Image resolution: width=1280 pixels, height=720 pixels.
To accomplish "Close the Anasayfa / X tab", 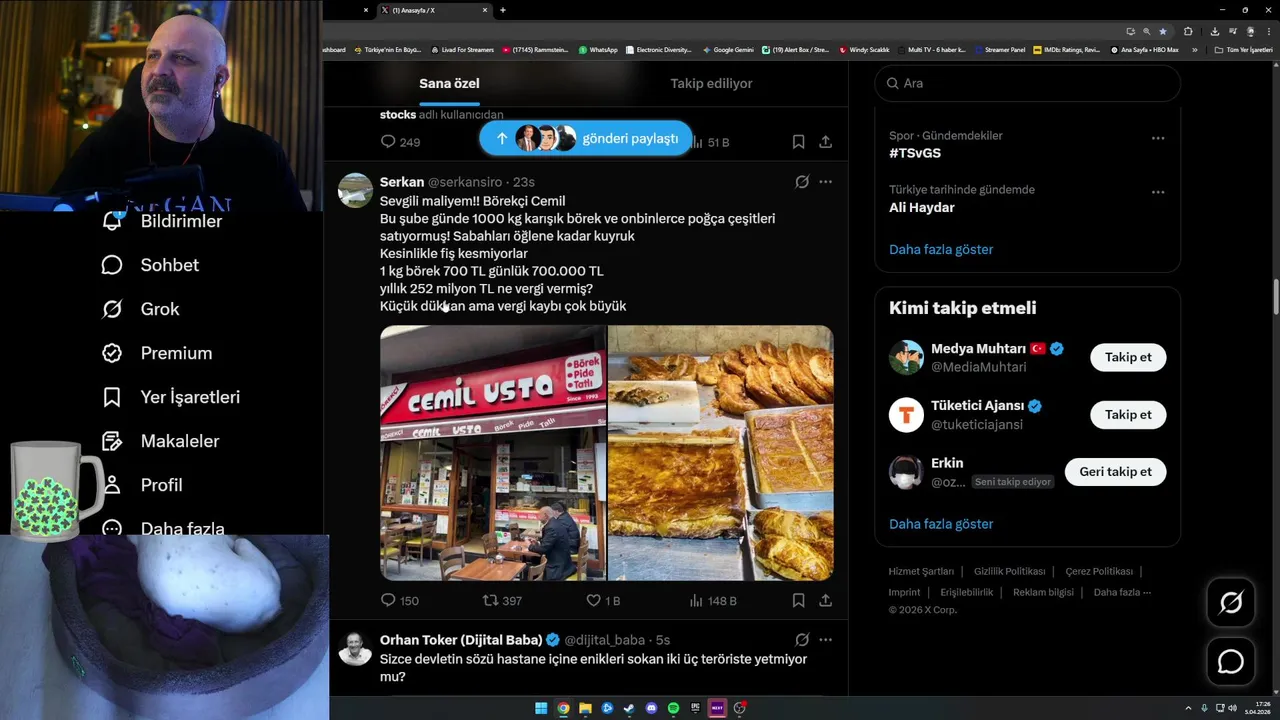I will coord(485,10).
